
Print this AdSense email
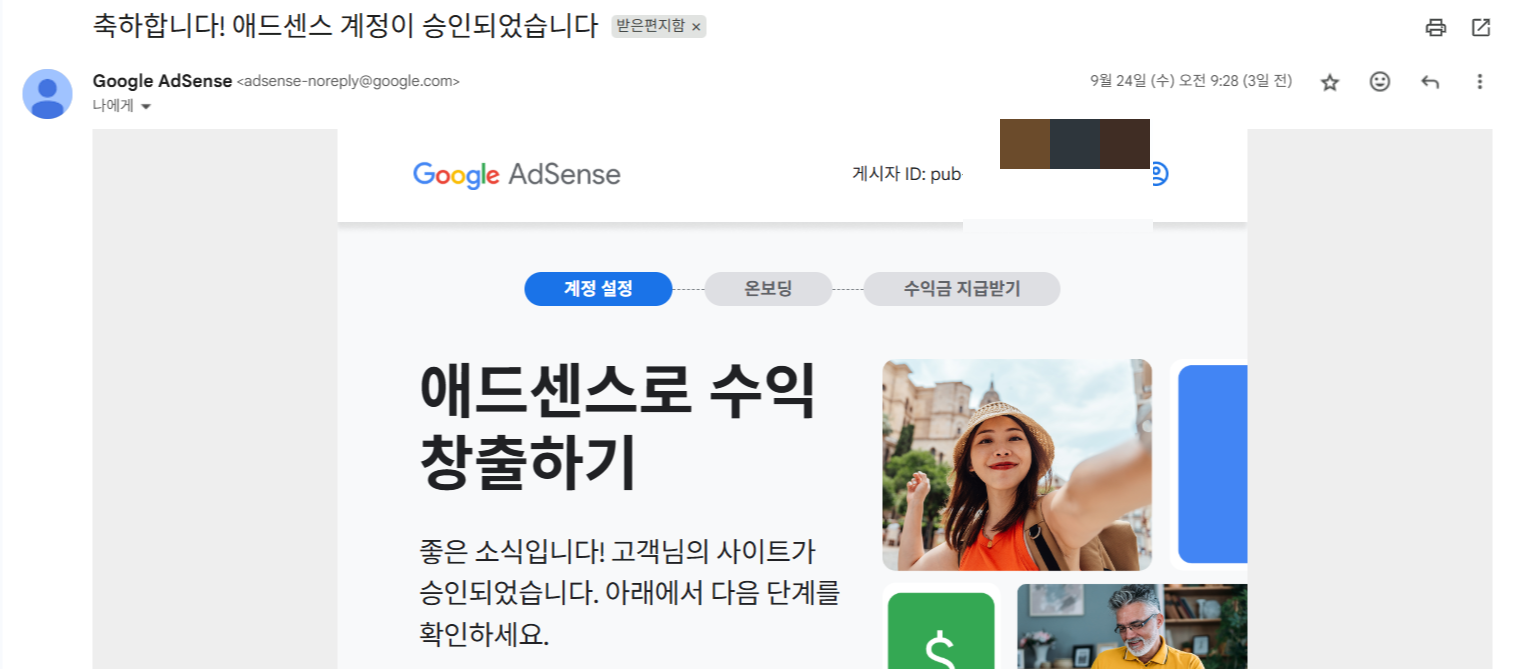coord(1436,28)
